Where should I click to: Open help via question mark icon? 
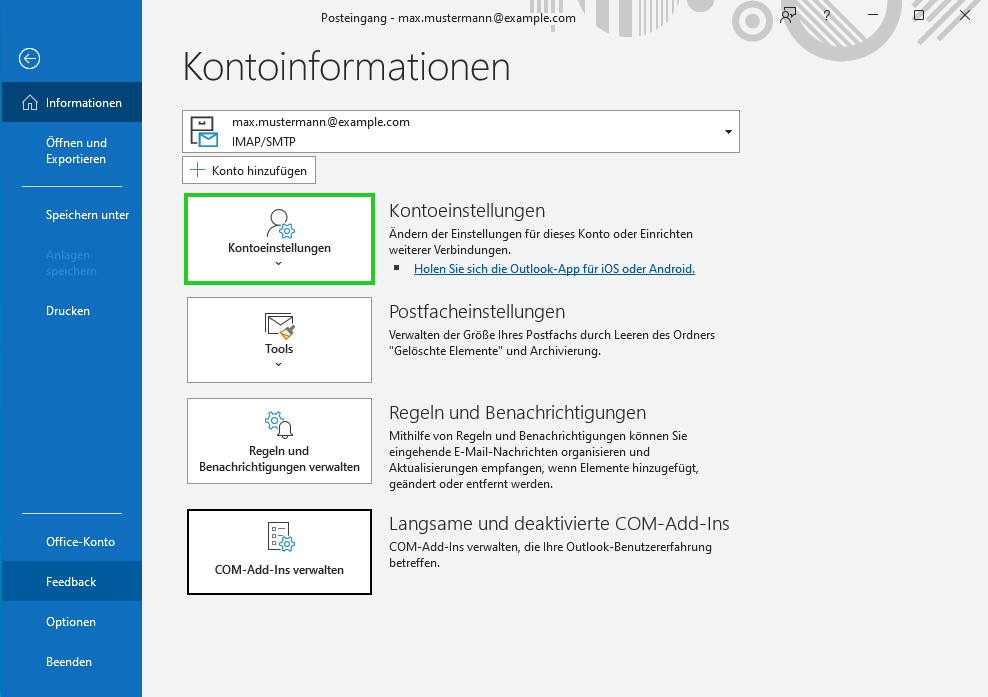point(827,15)
